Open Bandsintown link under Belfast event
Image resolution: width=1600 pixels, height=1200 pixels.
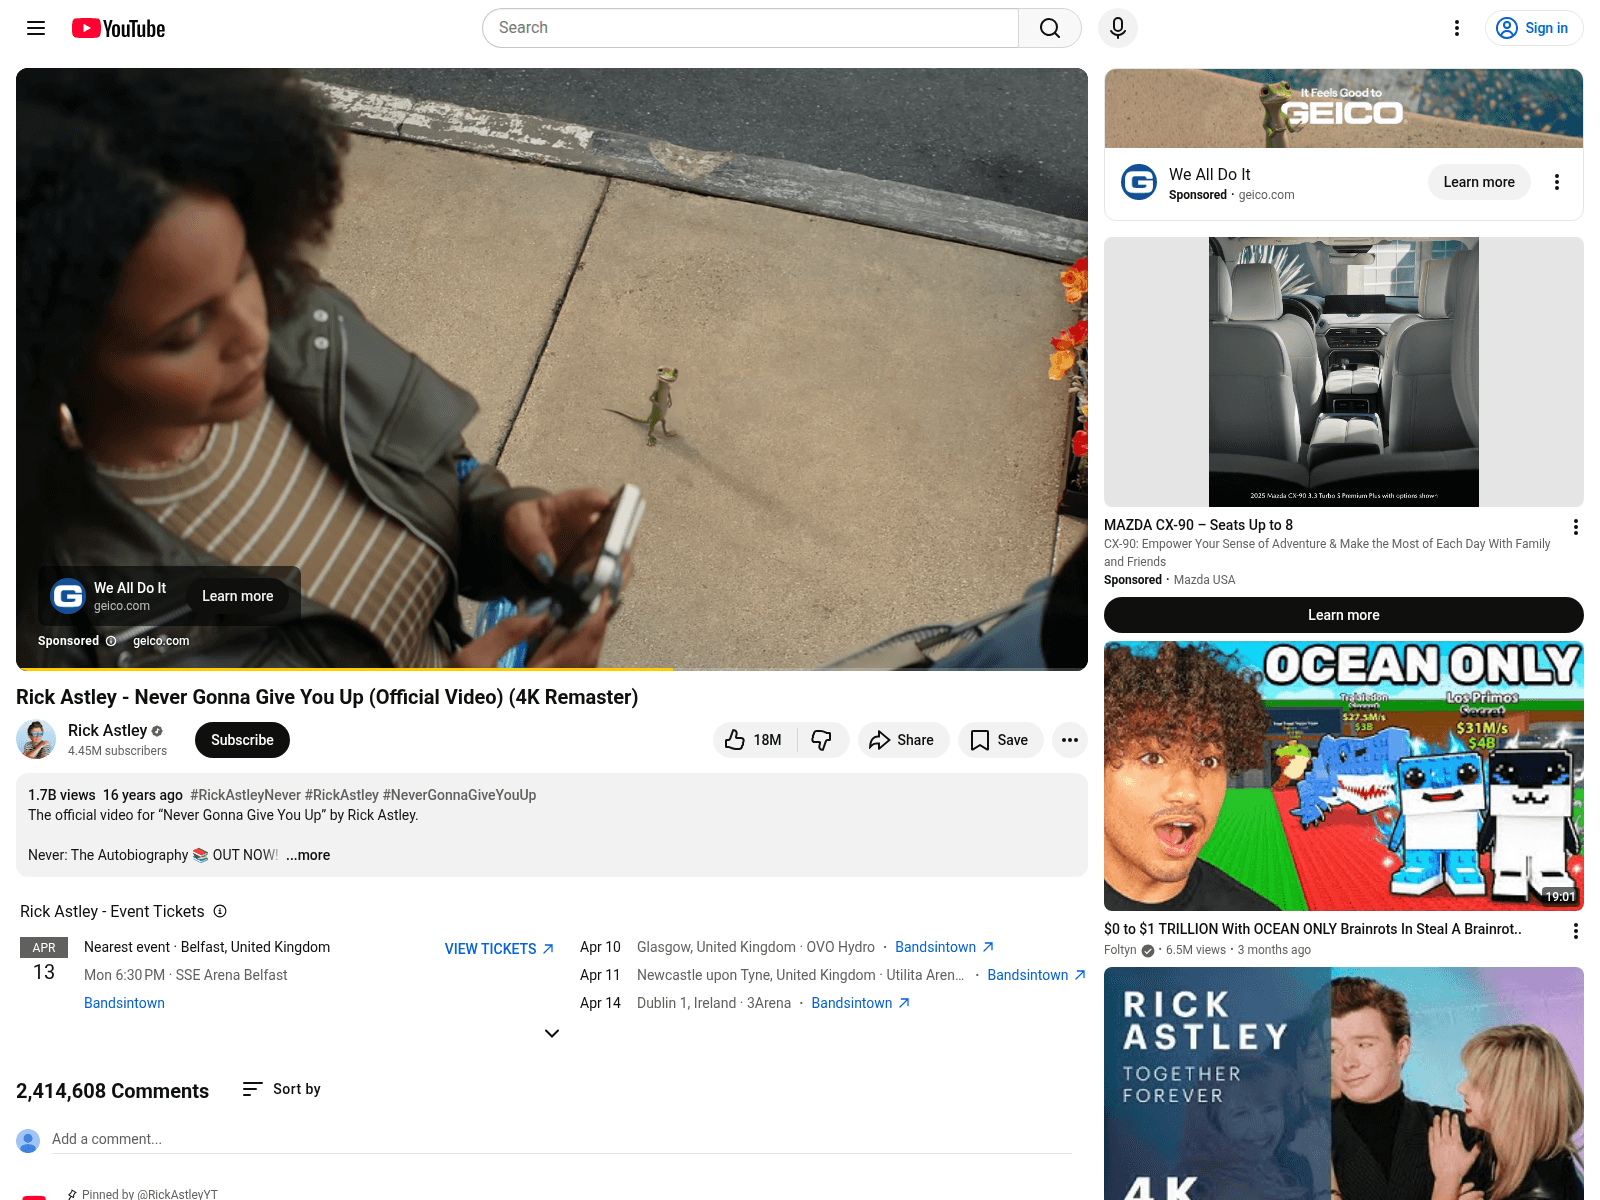[124, 1003]
